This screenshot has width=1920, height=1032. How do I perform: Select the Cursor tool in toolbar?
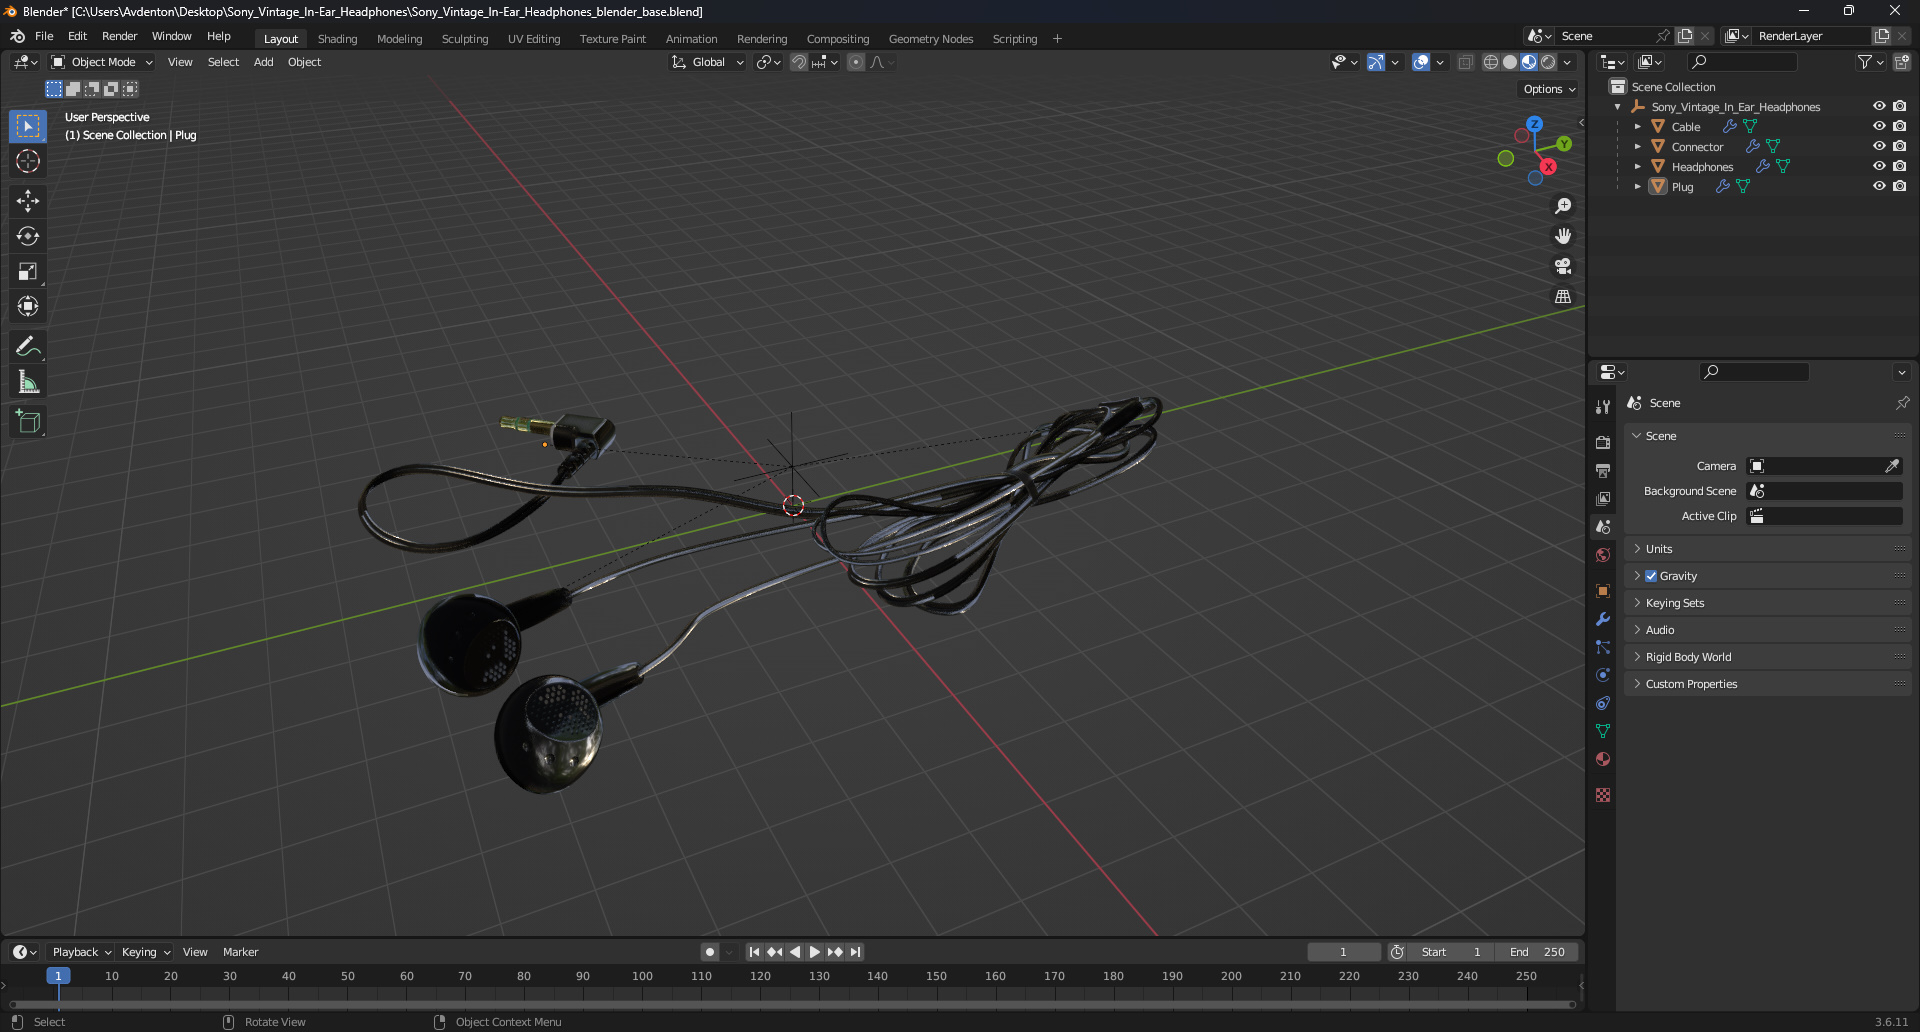tap(28, 161)
